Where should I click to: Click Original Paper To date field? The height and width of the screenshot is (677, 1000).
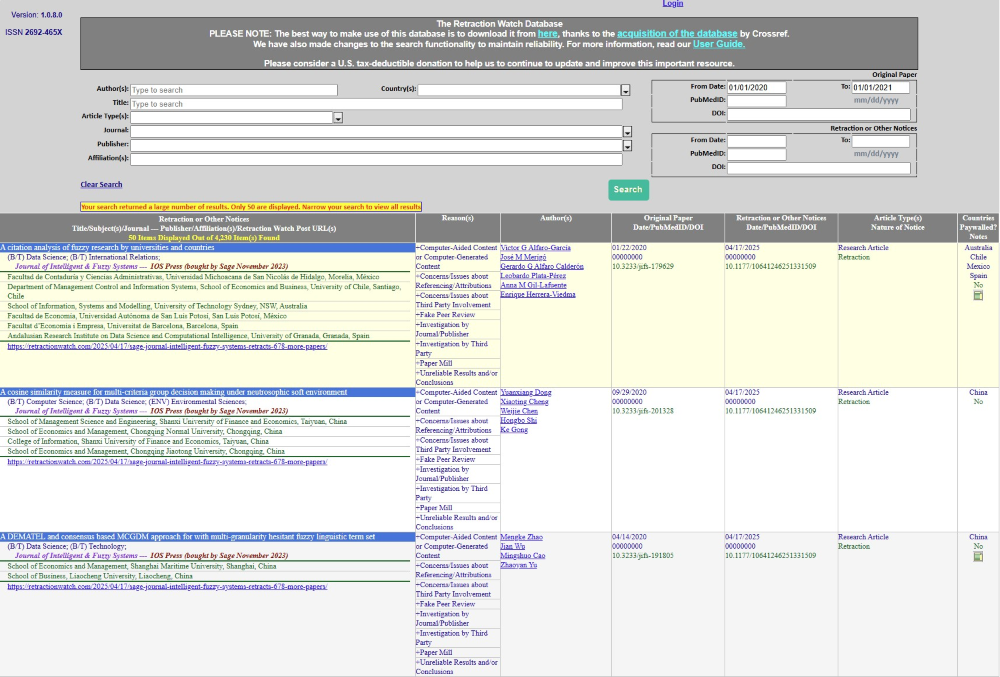click(881, 87)
